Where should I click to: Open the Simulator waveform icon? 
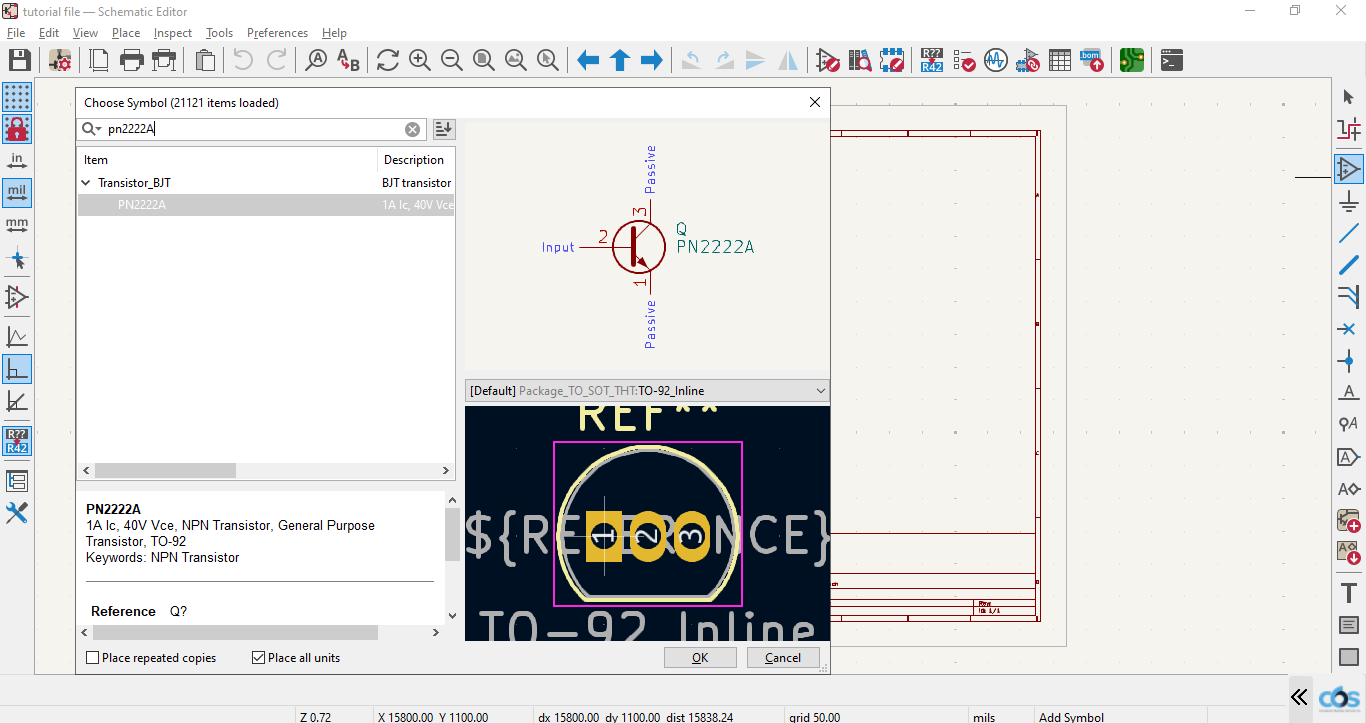point(995,60)
